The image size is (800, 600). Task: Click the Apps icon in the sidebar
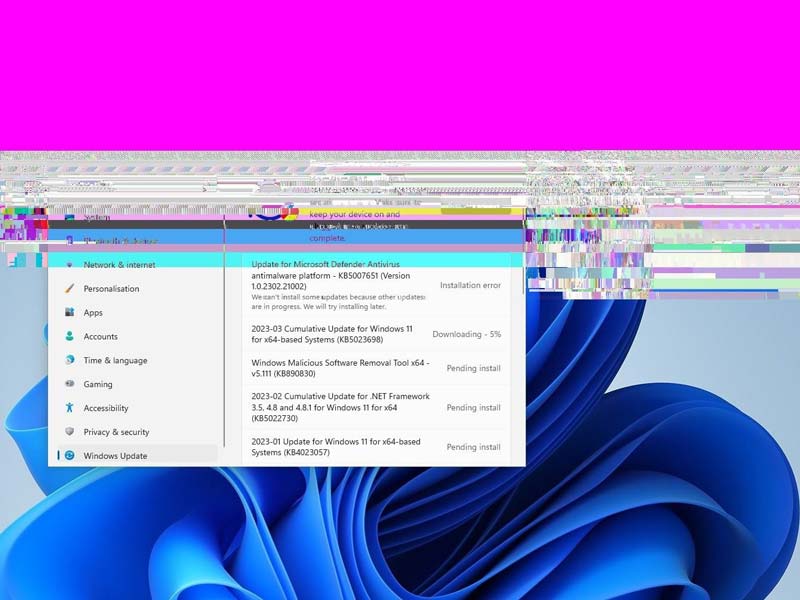68,312
